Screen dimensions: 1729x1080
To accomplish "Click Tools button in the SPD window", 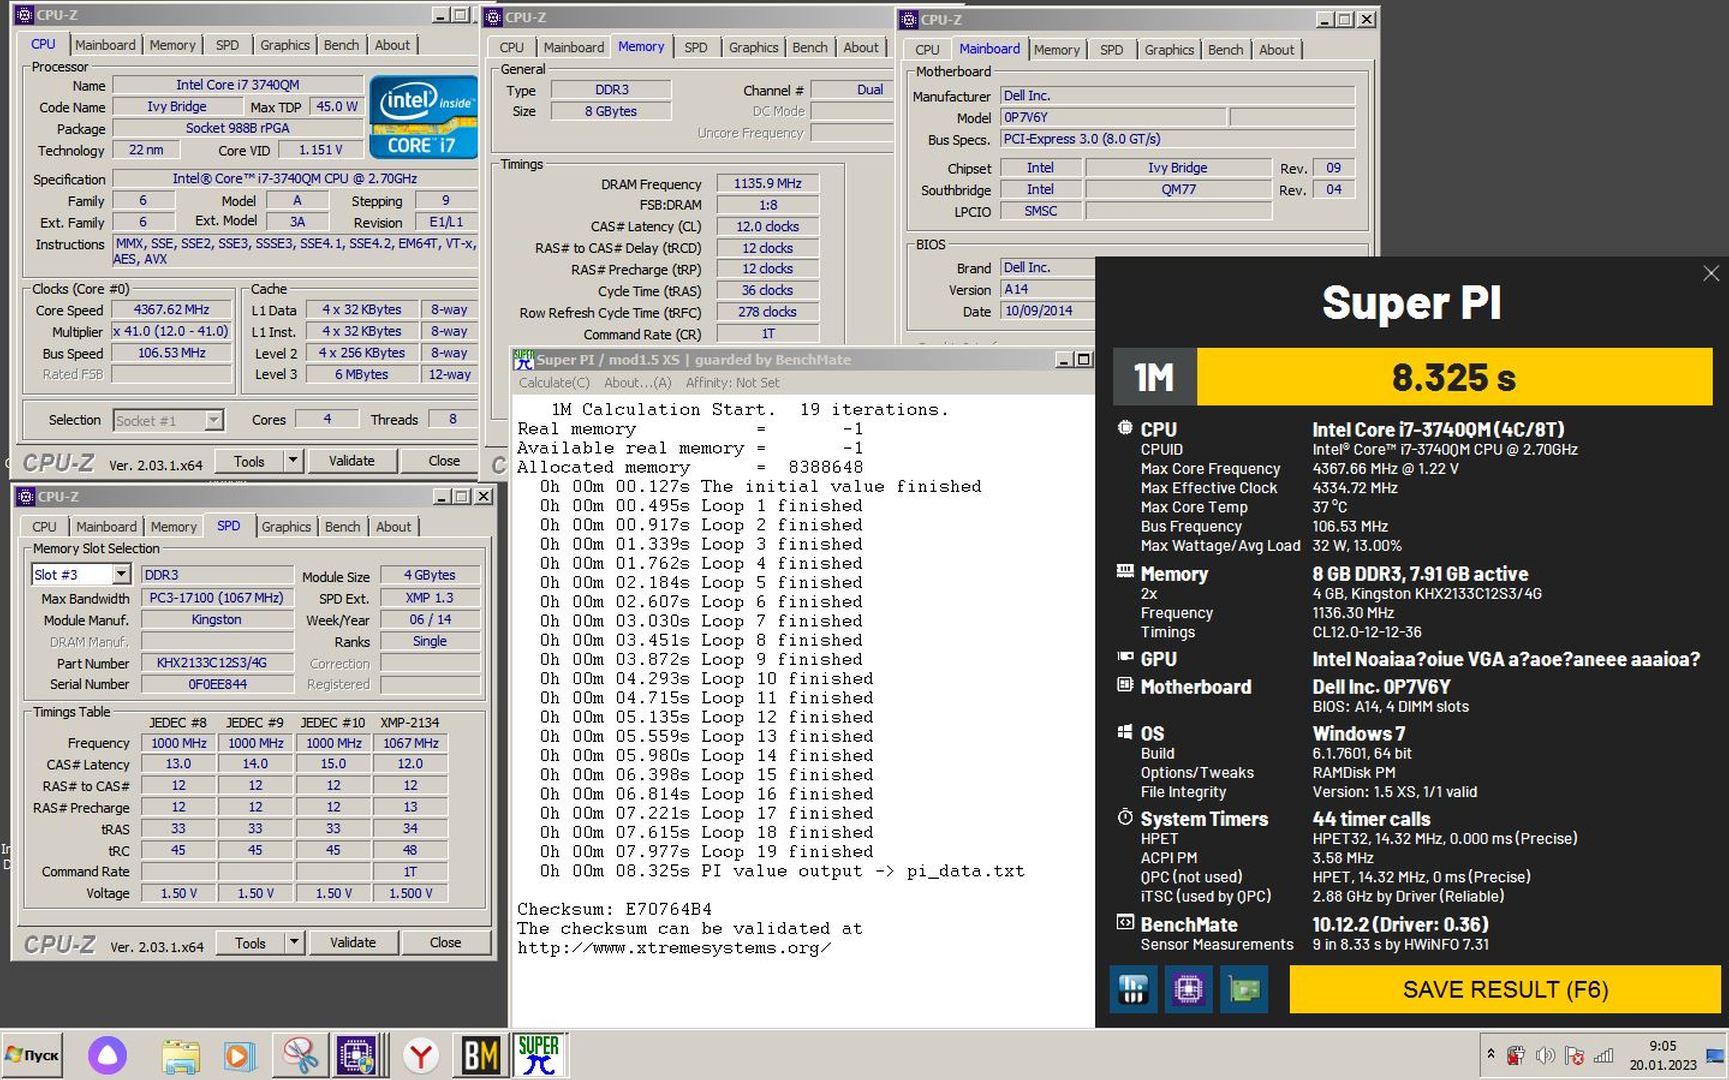I will [250, 943].
